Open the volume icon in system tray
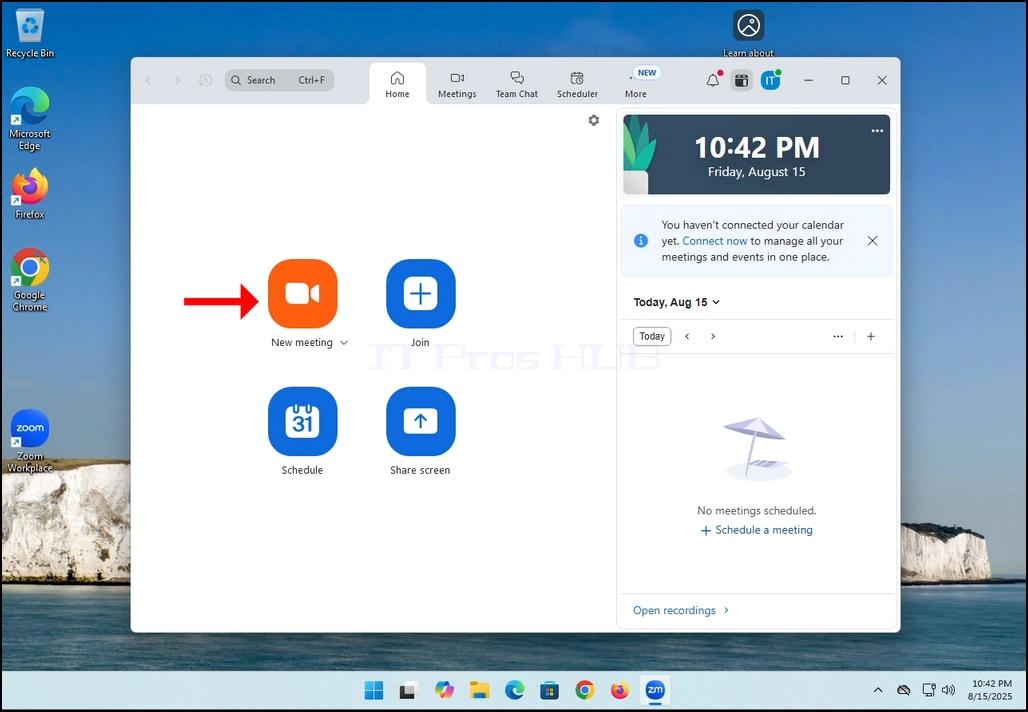Viewport: 1028px width, 712px height. coord(948,690)
